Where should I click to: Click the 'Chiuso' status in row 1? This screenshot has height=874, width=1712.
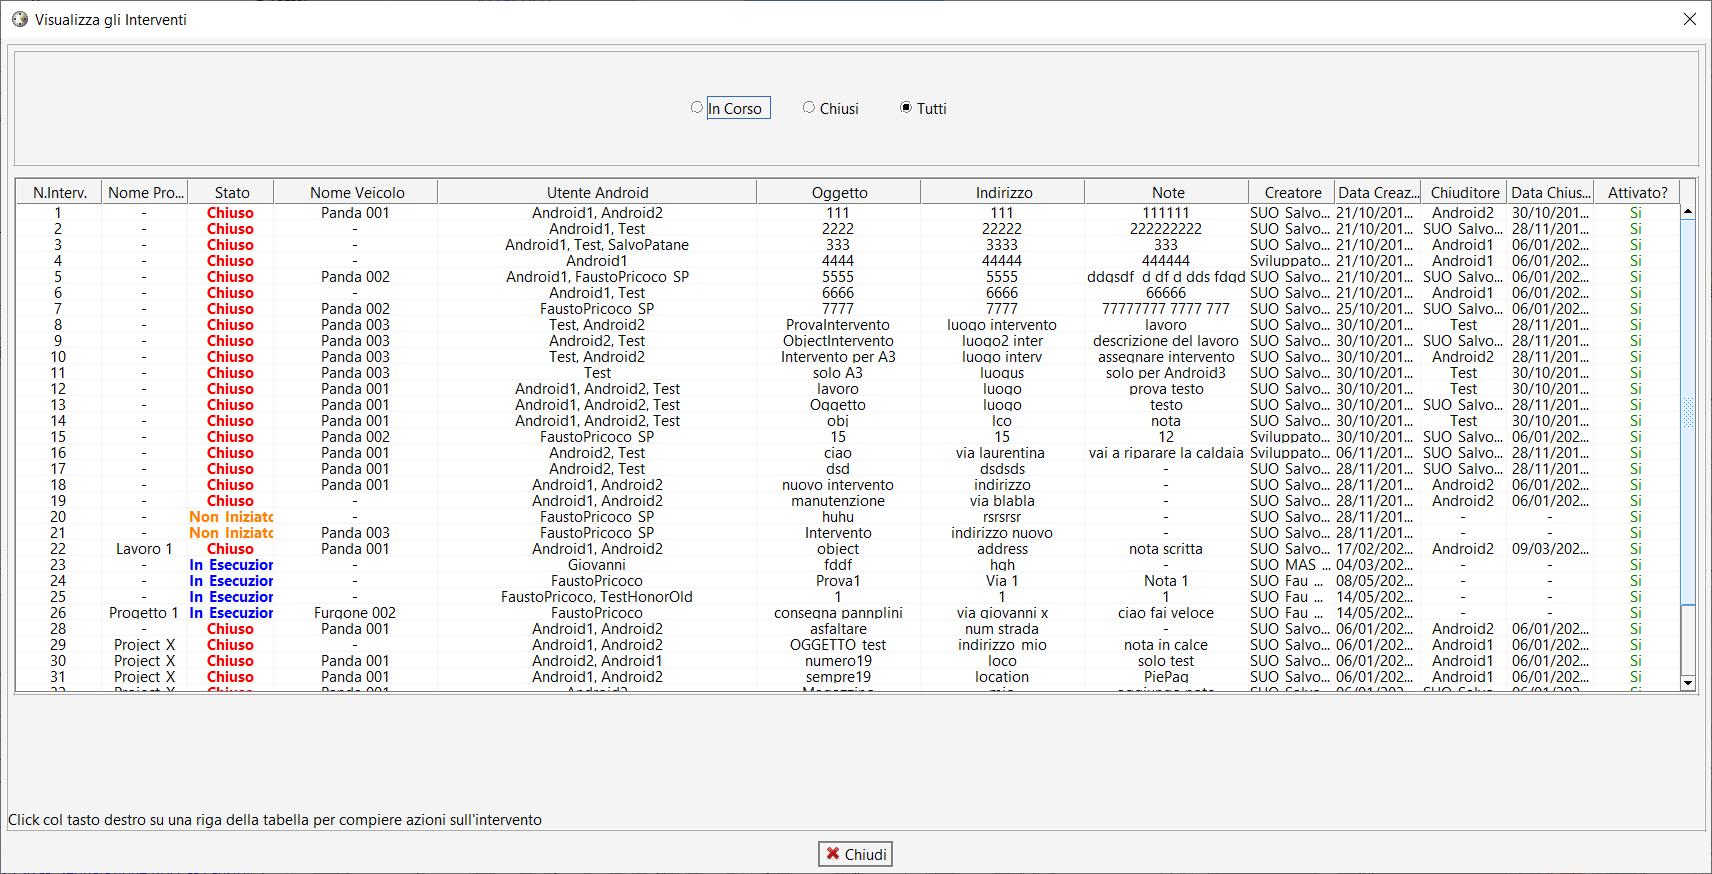(x=231, y=213)
